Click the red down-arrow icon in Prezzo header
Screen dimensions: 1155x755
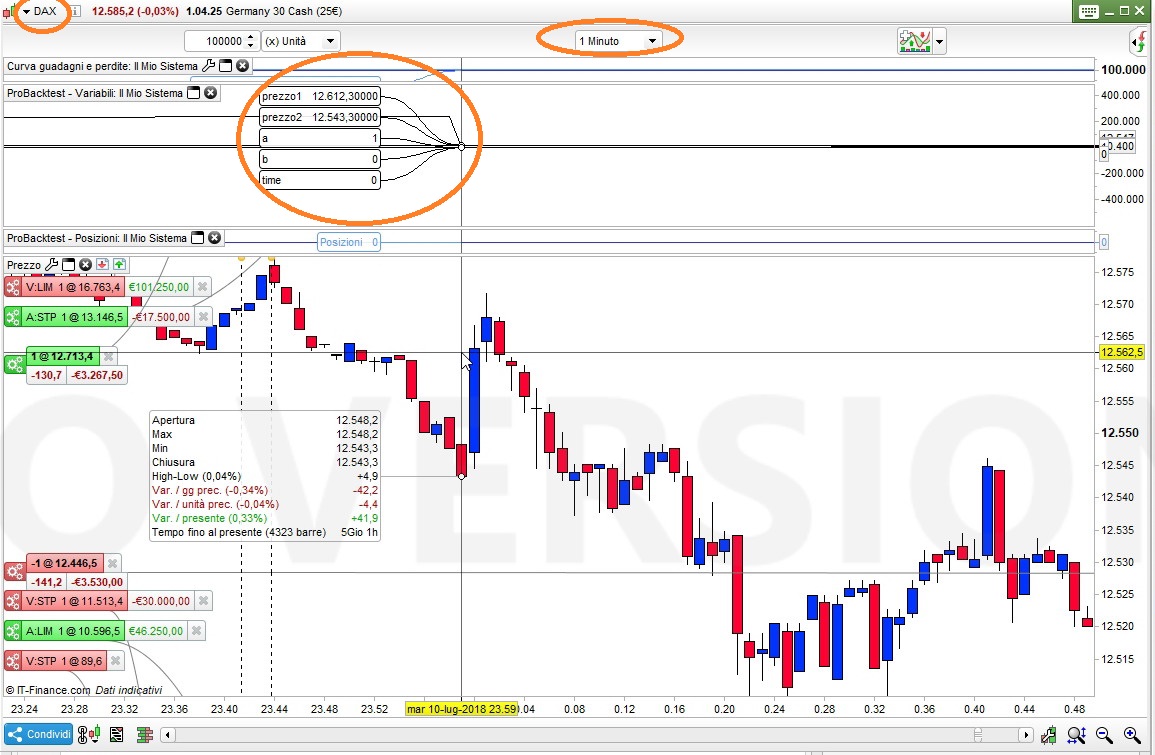tap(102, 264)
